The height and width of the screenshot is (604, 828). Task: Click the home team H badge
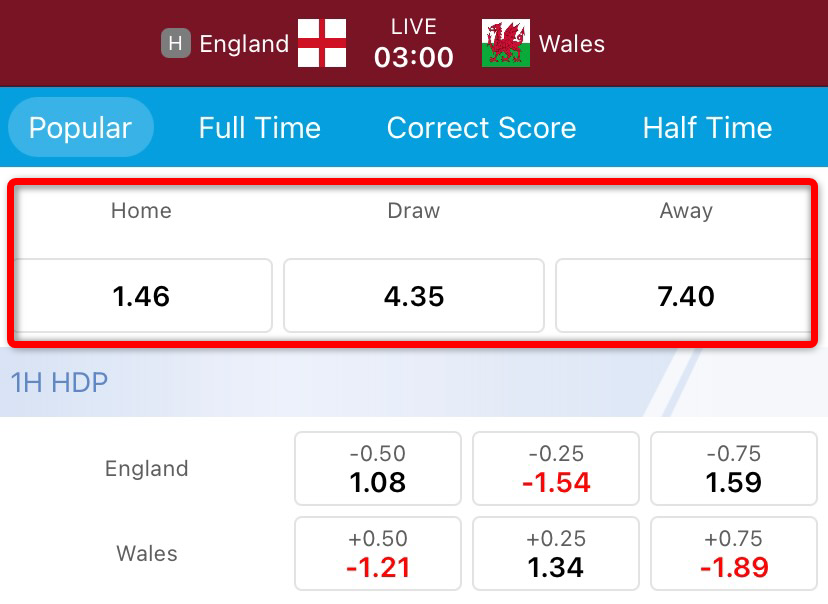[176, 43]
